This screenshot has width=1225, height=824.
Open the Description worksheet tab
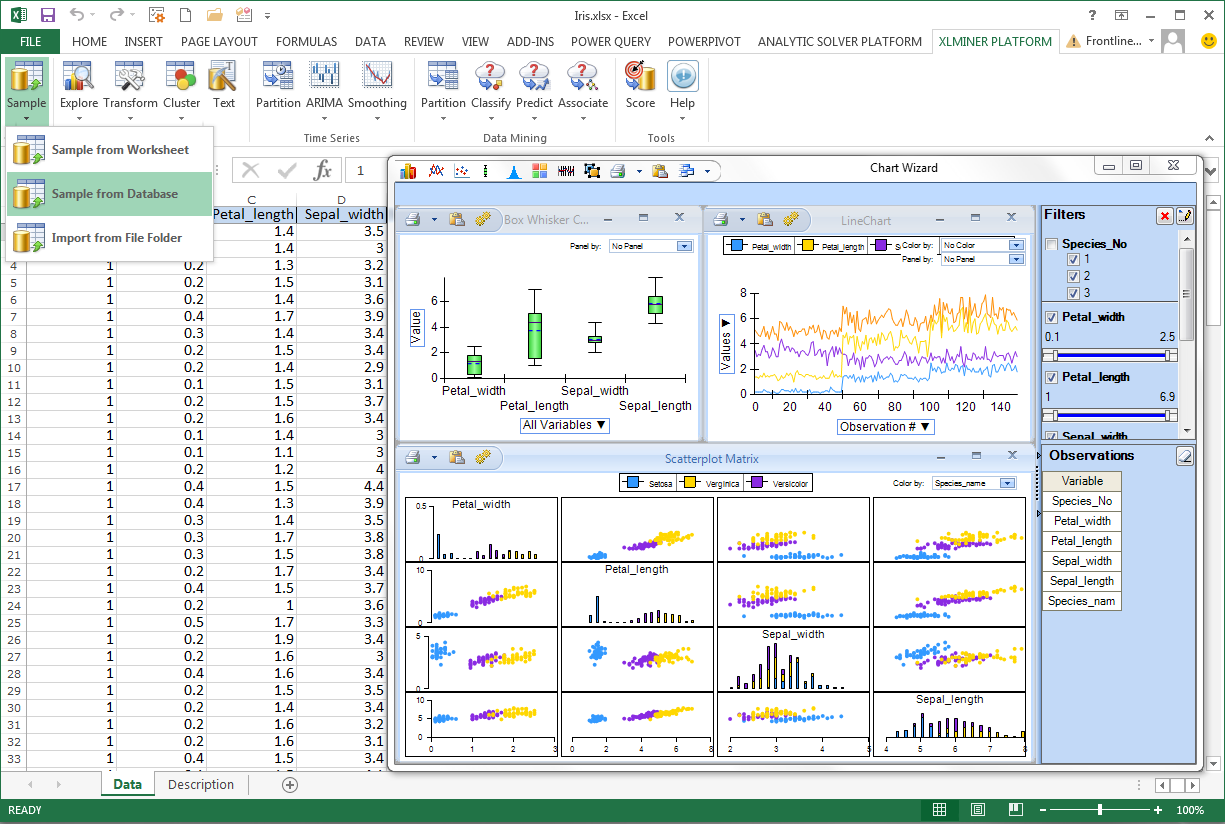coord(200,785)
